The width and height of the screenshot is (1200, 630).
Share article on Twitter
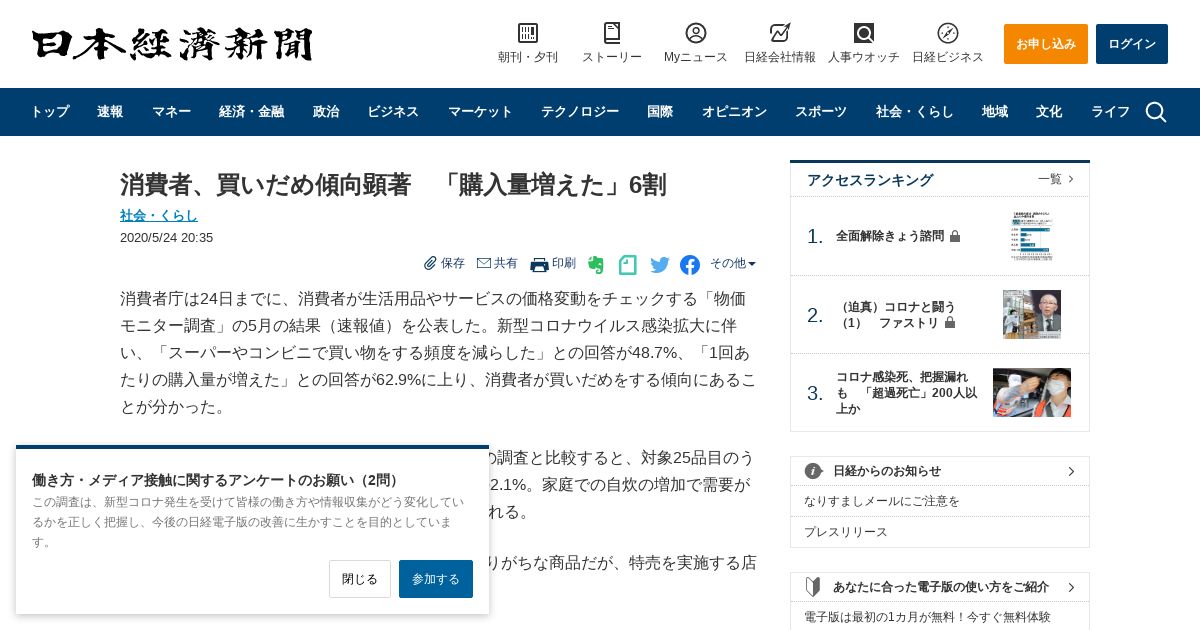click(x=660, y=265)
